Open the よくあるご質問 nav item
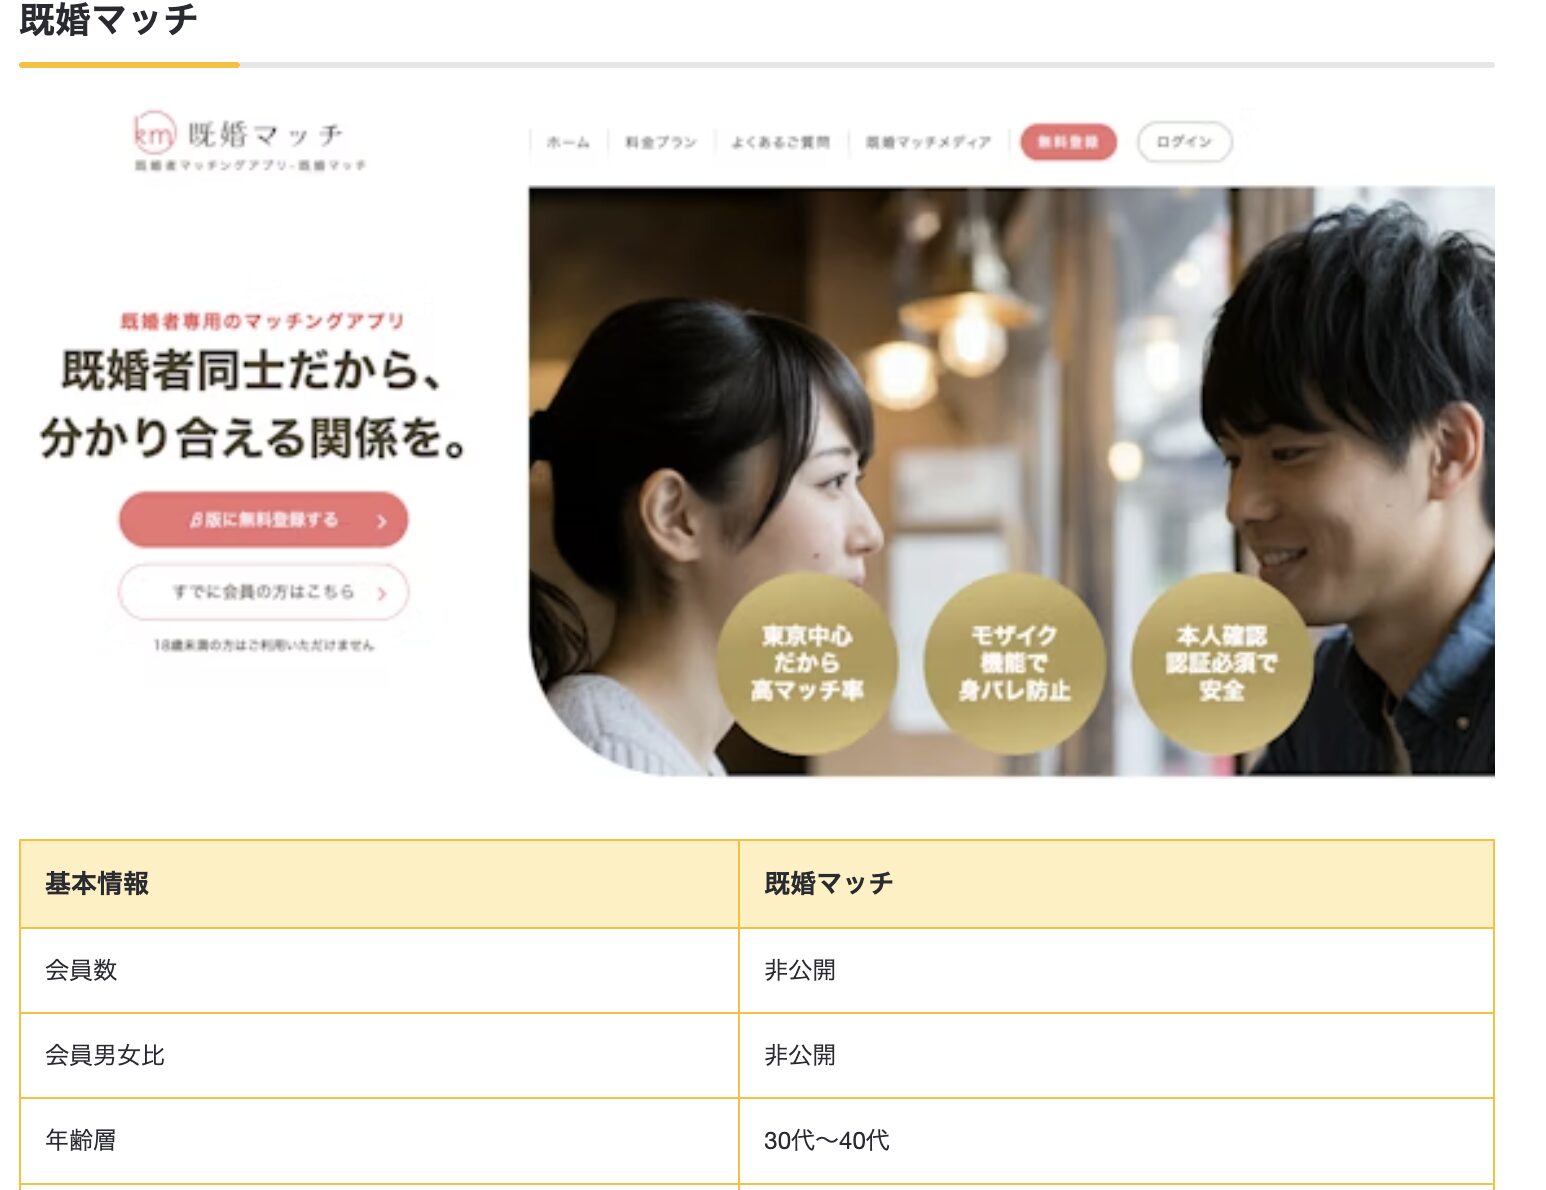This screenshot has width=1546, height=1190. coord(780,142)
